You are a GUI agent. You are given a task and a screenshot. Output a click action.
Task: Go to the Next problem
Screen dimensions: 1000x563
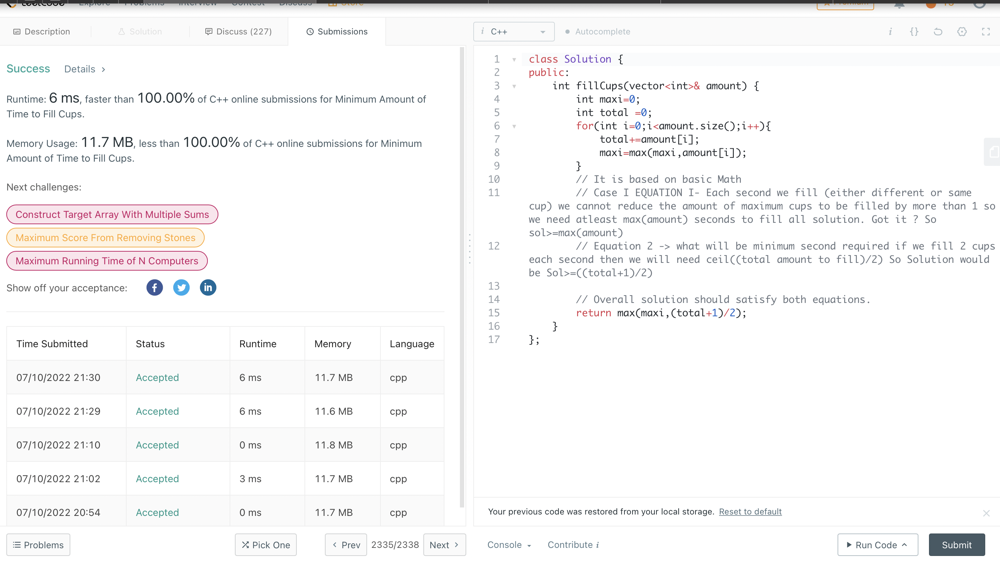(445, 545)
